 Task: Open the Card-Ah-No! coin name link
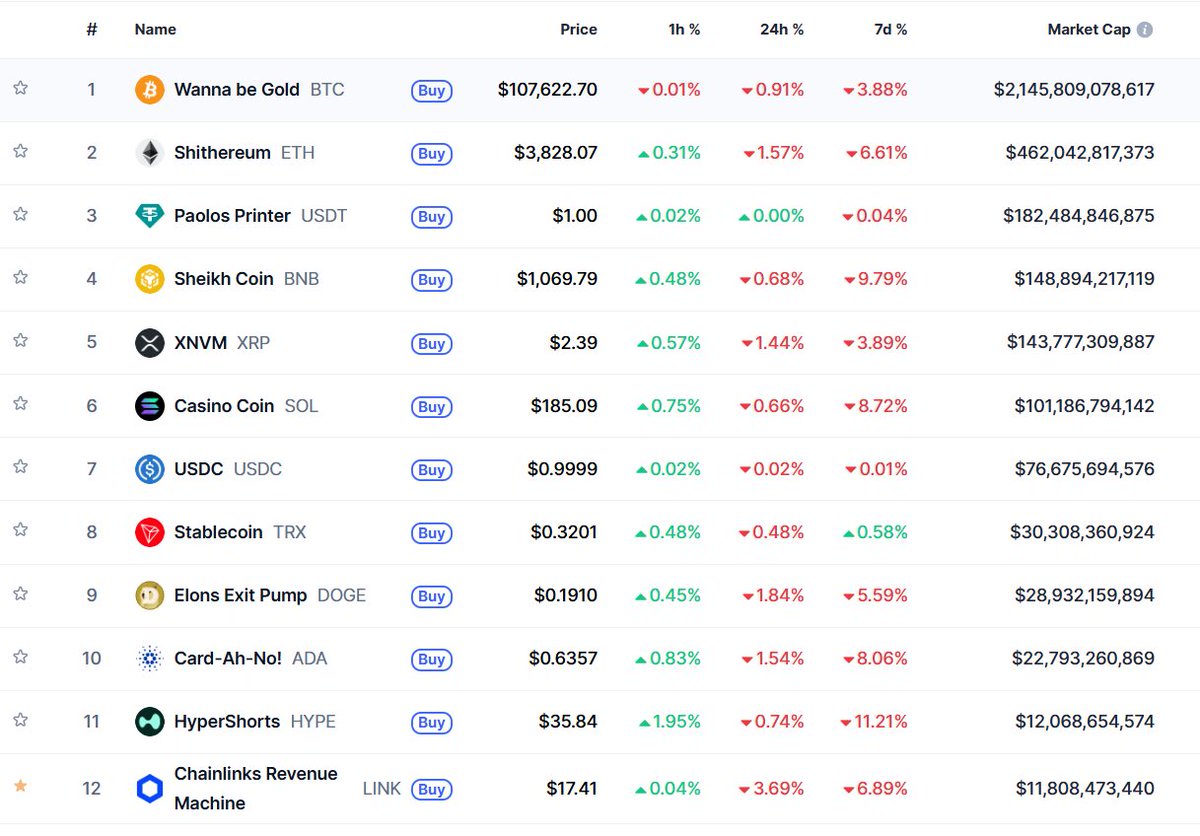[228, 658]
